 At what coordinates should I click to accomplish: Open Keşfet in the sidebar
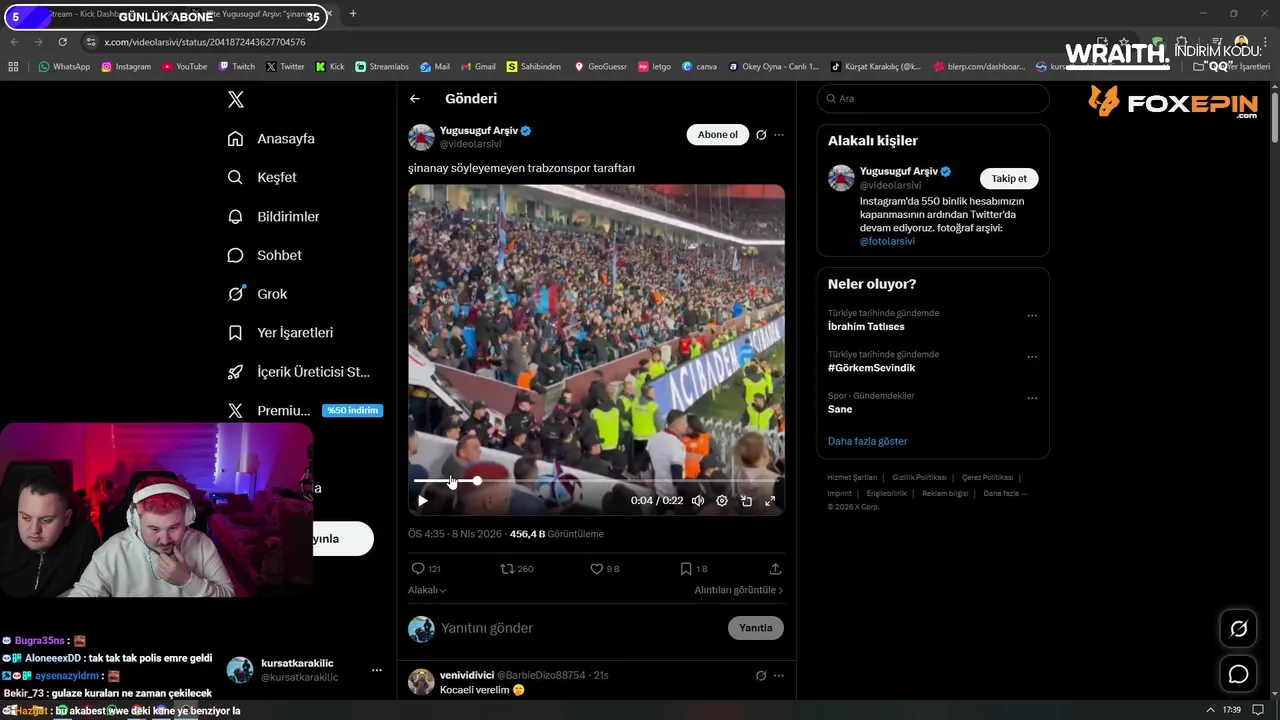click(x=262, y=177)
